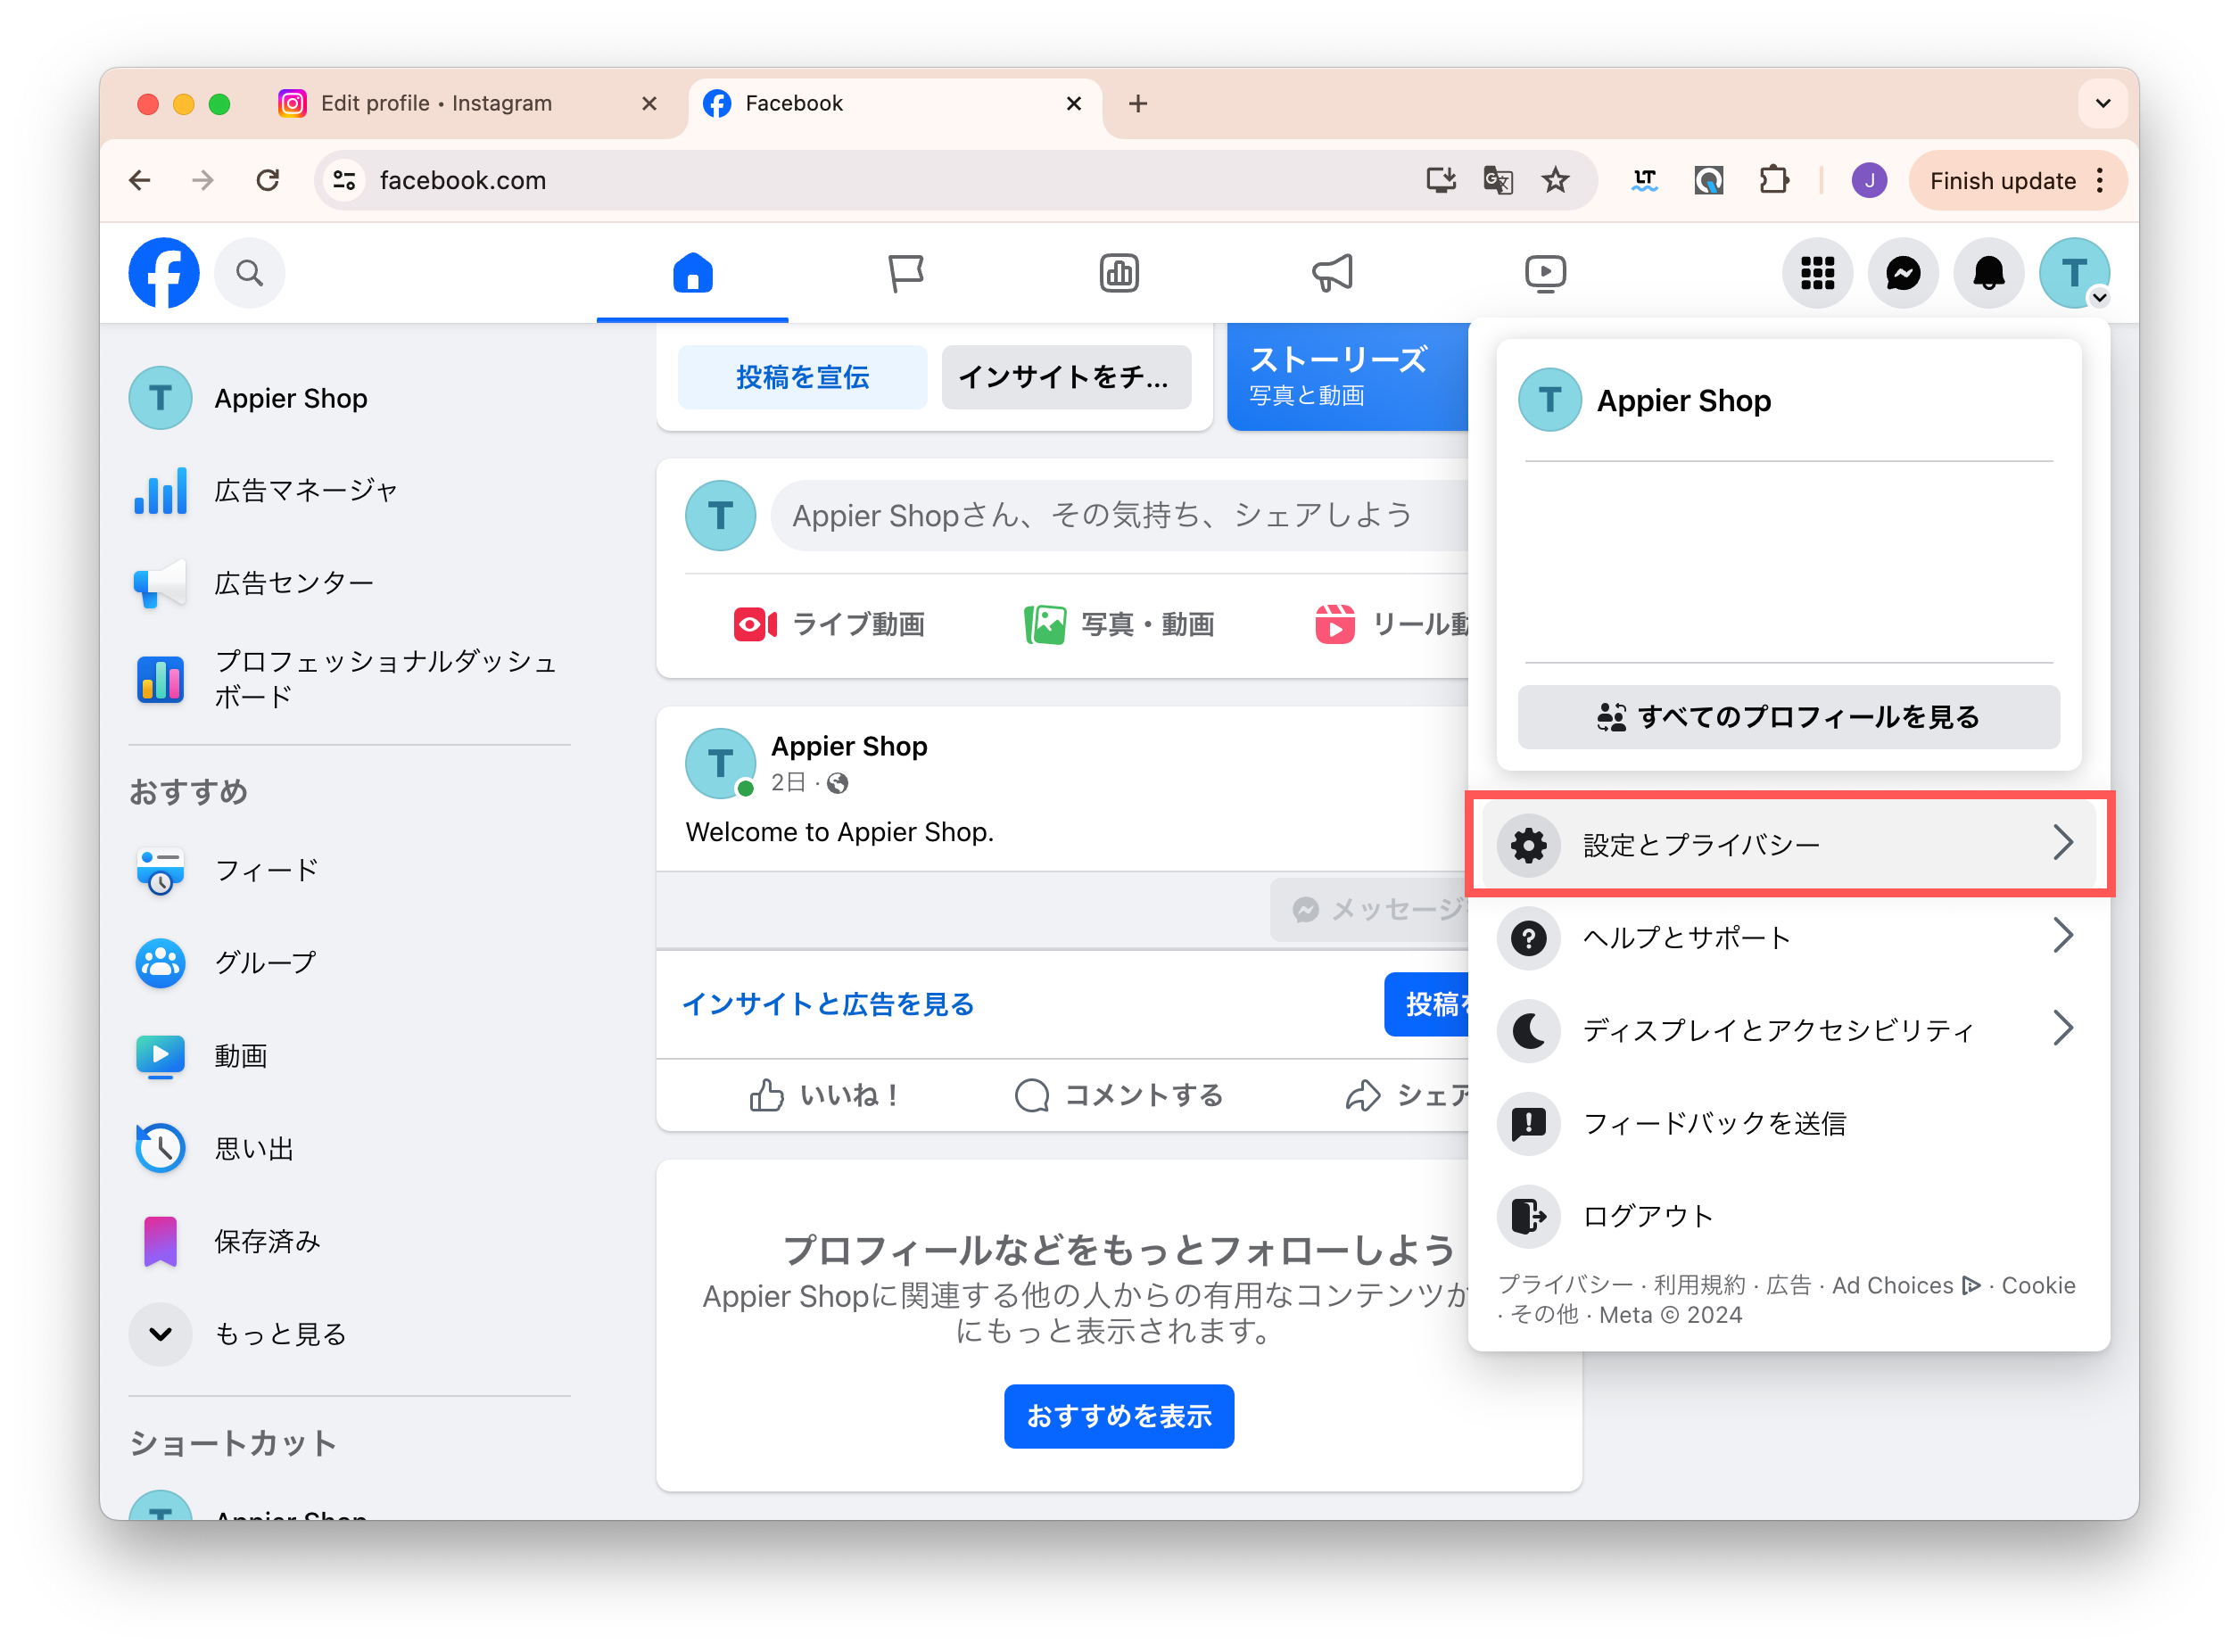Click the Ad Choices footer link
The width and height of the screenshot is (2239, 1652).
[x=1905, y=1286]
